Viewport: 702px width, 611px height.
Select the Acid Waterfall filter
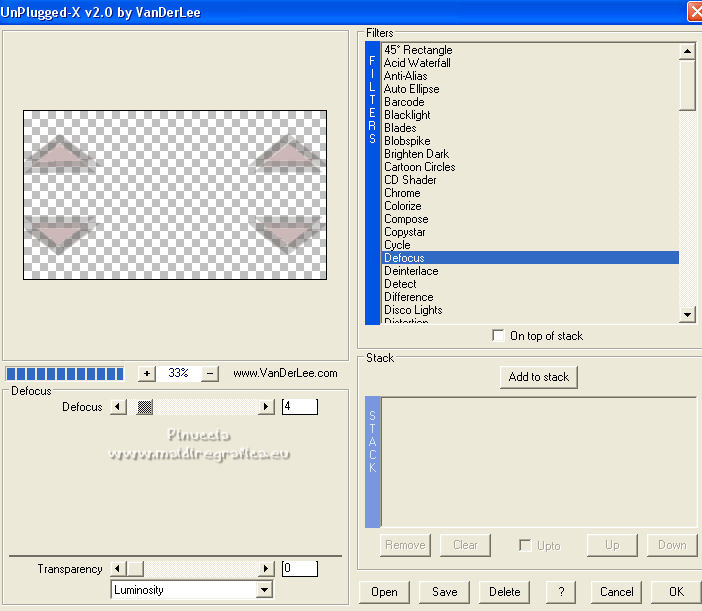point(531,63)
